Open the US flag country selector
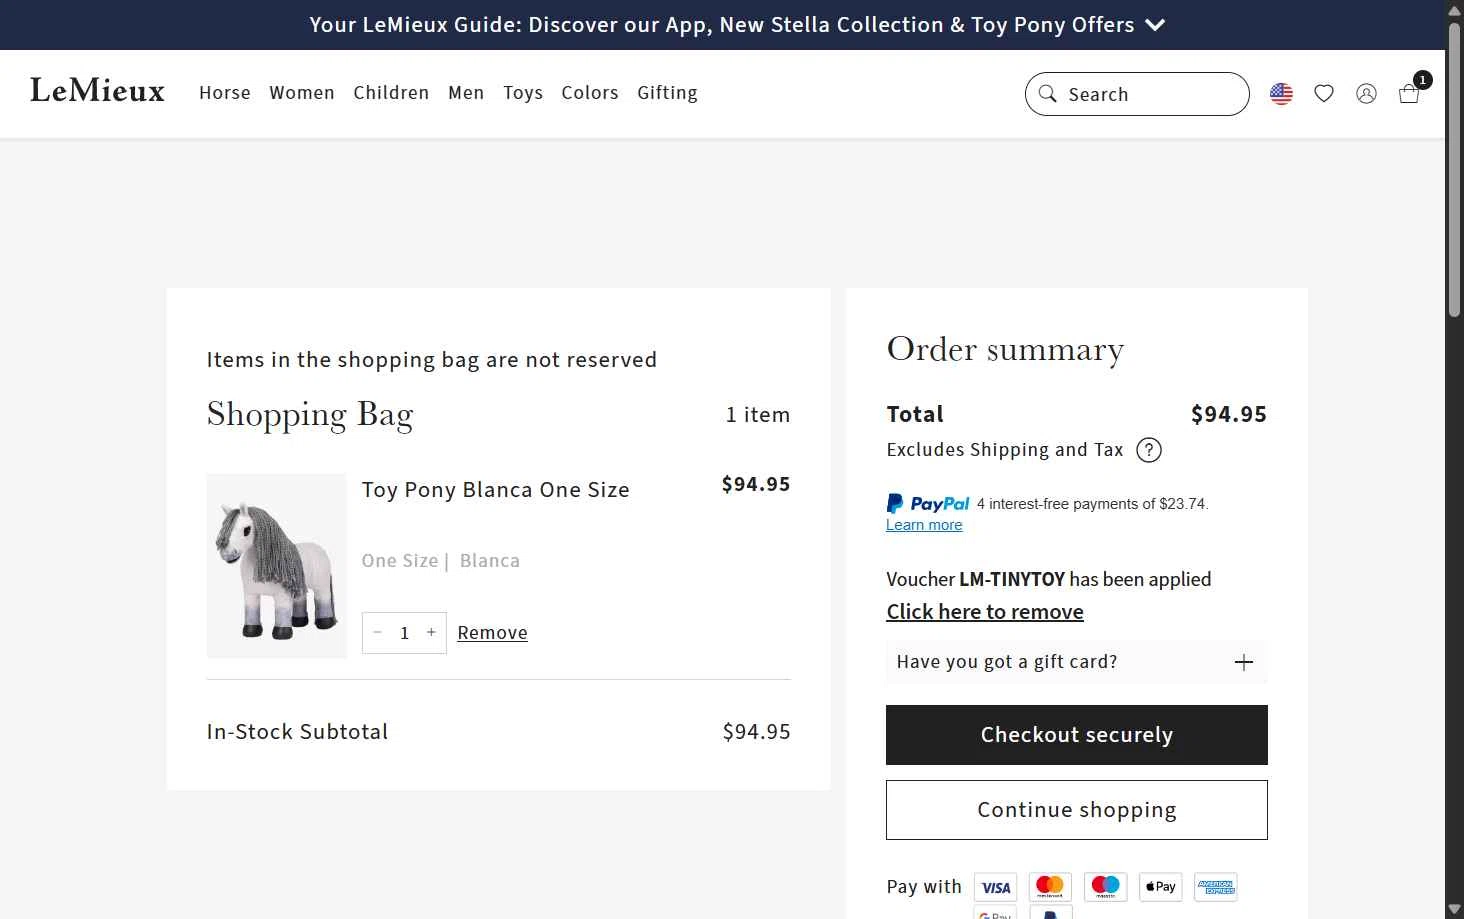This screenshot has width=1464, height=919. (x=1281, y=94)
